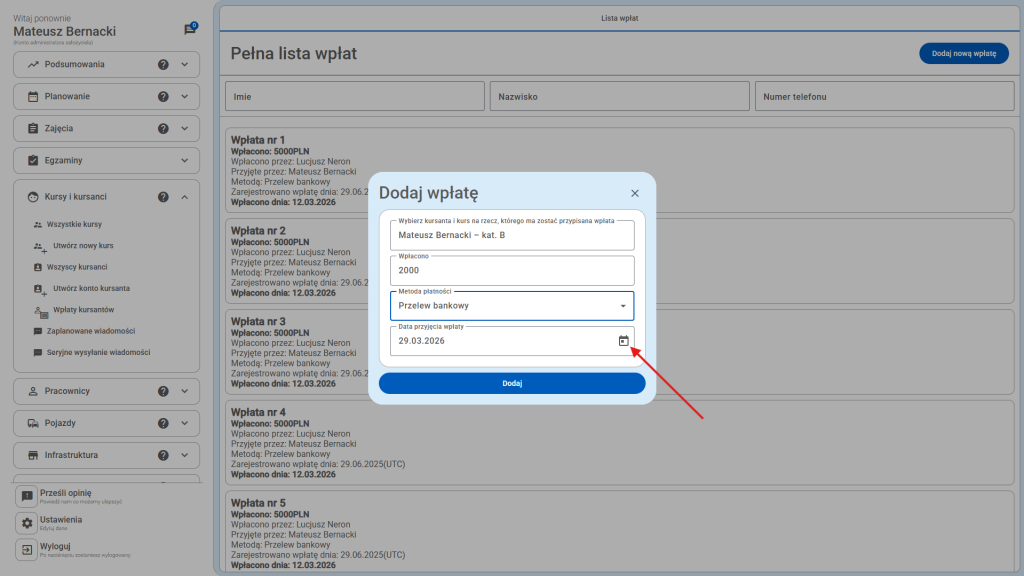
Task: Click help icon next to Planowanie
Action: (163, 97)
